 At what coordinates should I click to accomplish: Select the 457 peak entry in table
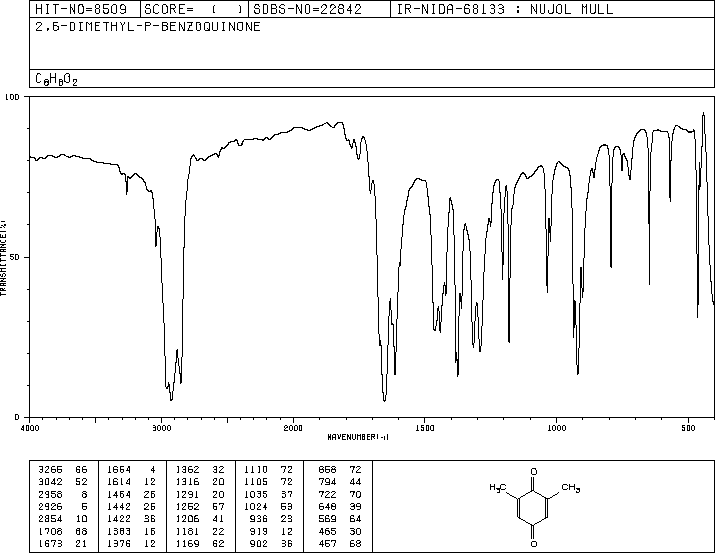[340, 544]
